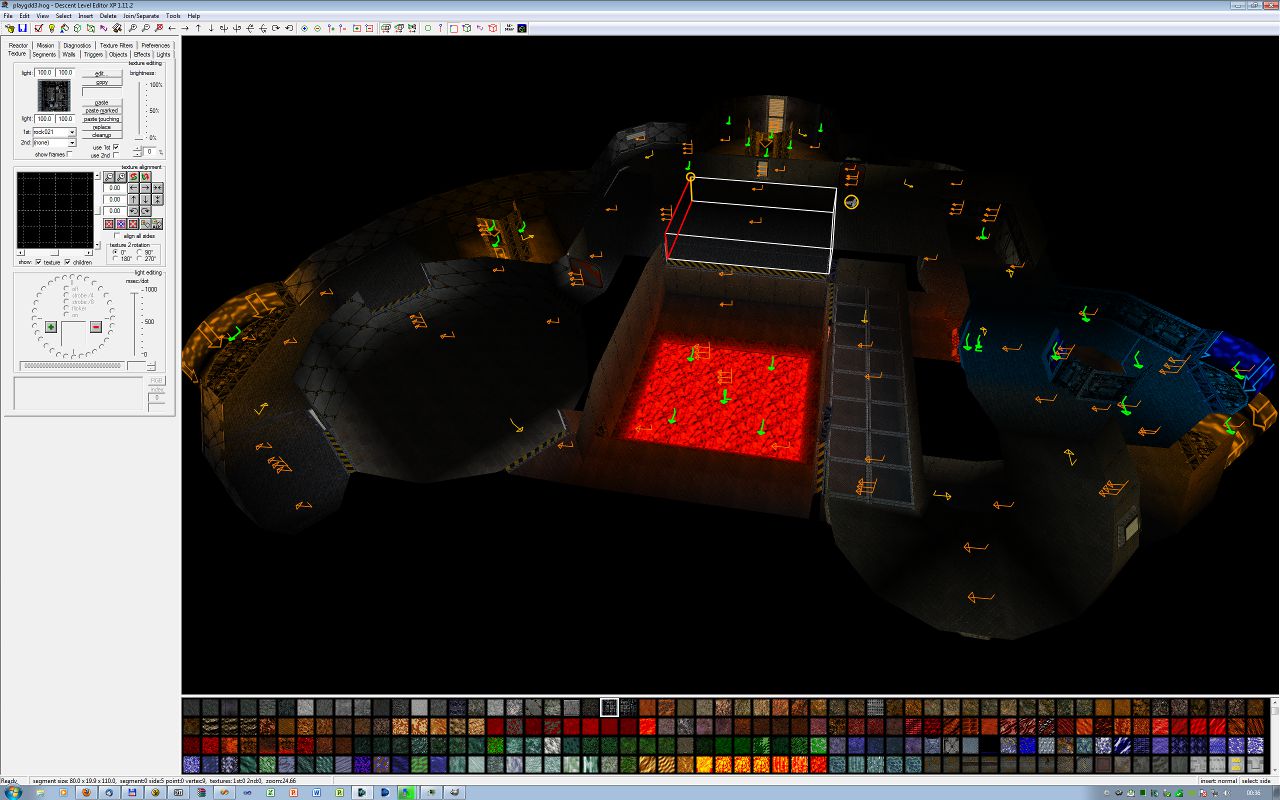
Task: Click the open file toolbar icon
Action: pyautogui.click(x=9, y=28)
